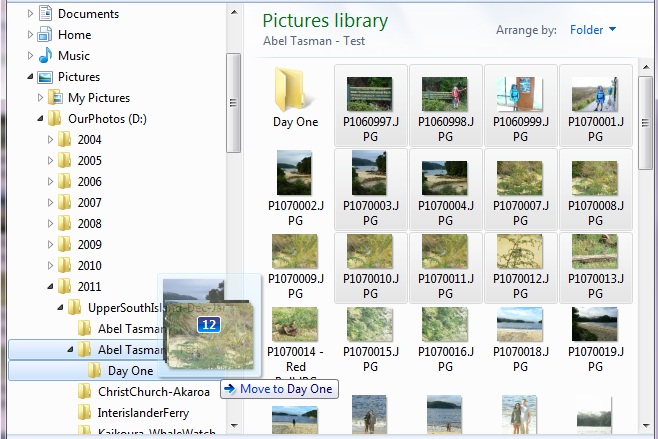Expand the Home tree node
658x439 pixels.
click(x=30, y=34)
